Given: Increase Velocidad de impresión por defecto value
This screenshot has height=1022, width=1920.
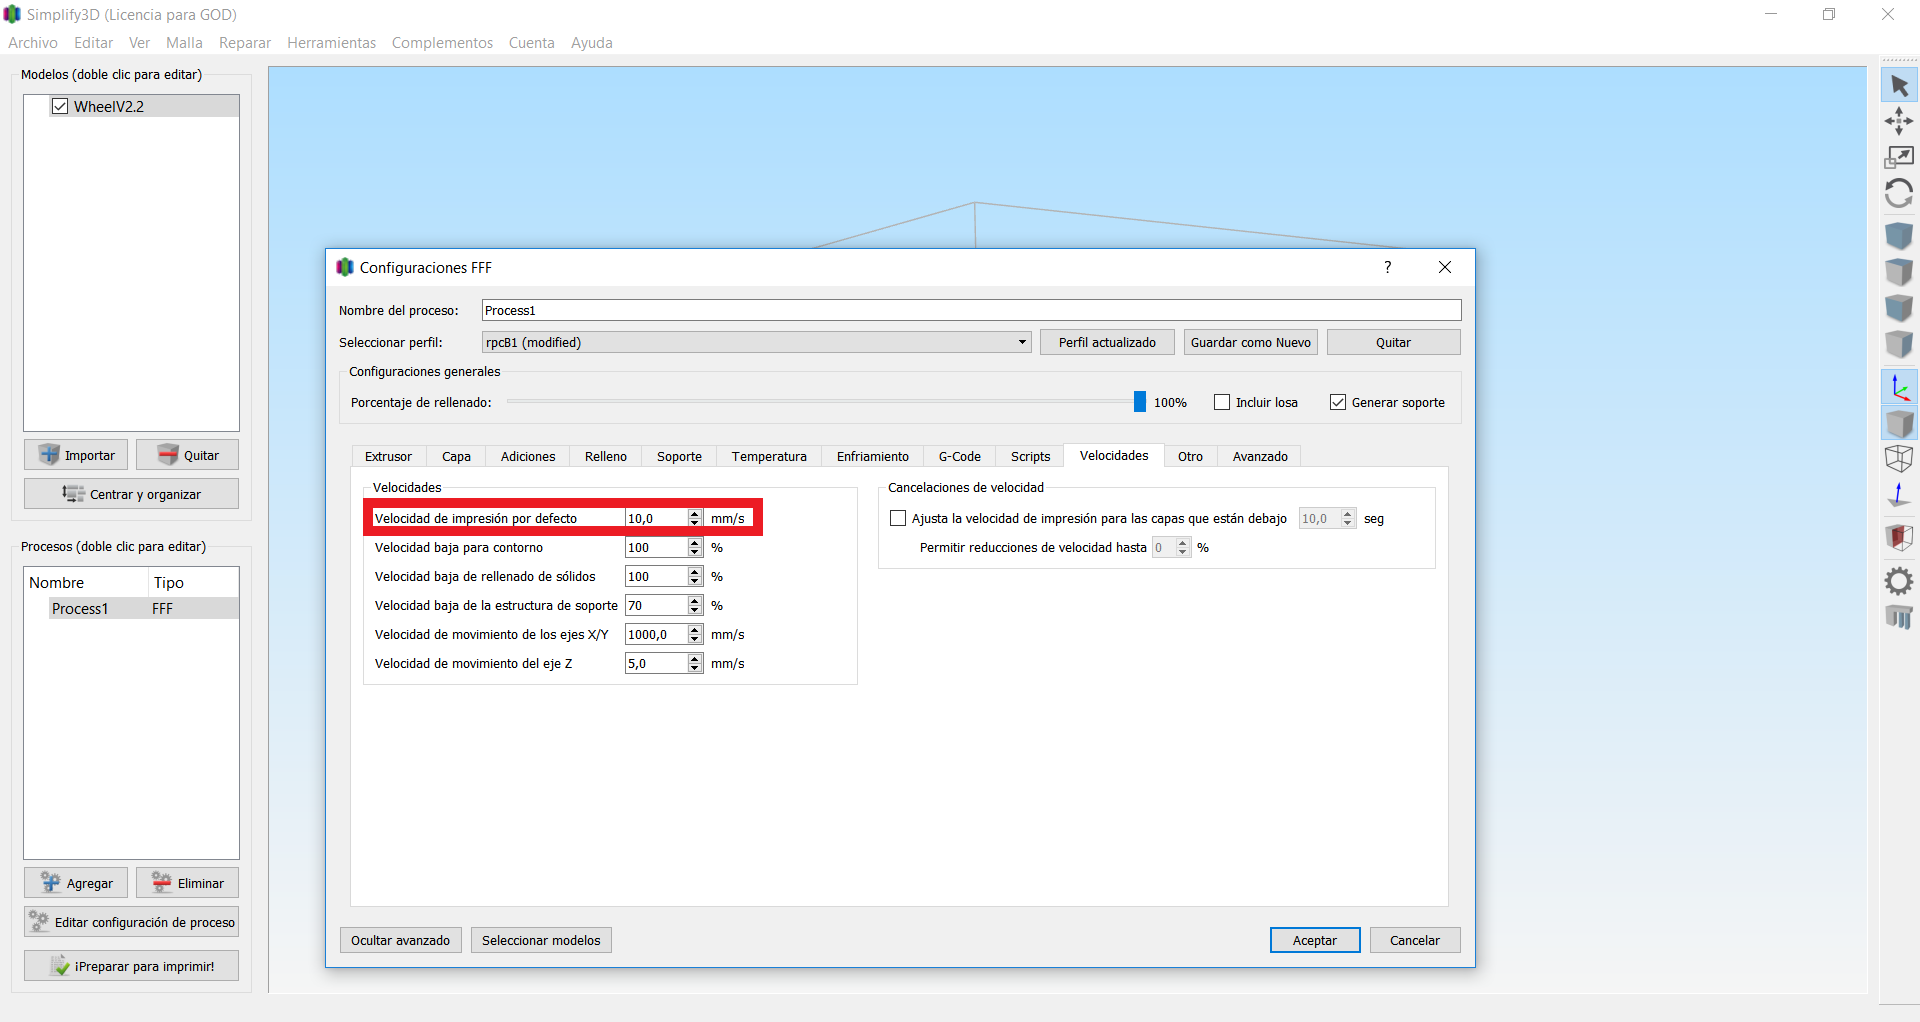Looking at the screenshot, I should [695, 513].
